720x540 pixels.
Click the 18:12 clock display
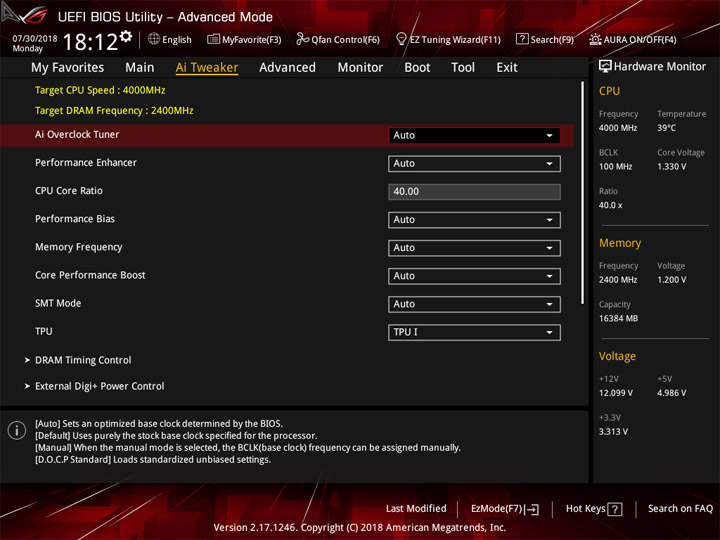(90, 42)
